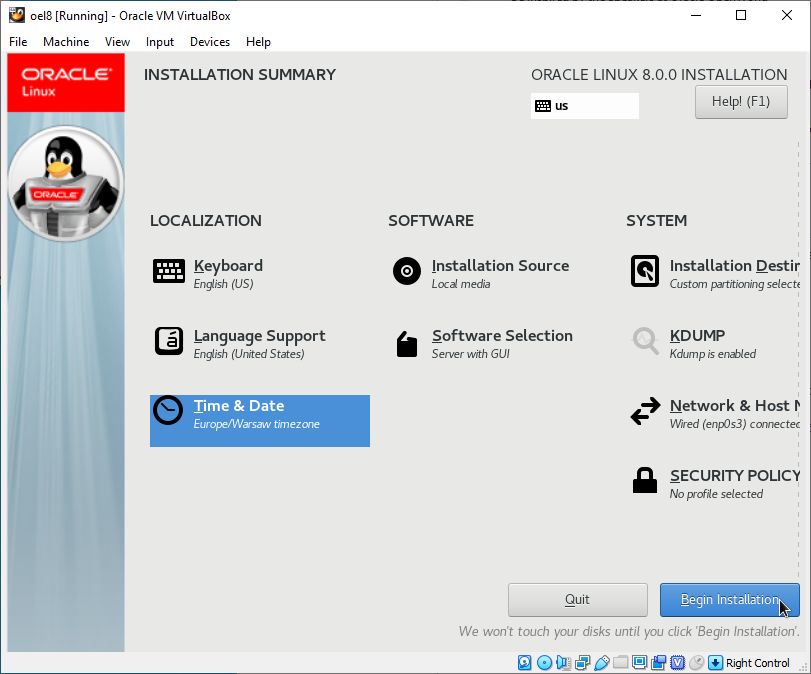Open Security Policy lock icon
811x674 pixels.
[x=645, y=481]
